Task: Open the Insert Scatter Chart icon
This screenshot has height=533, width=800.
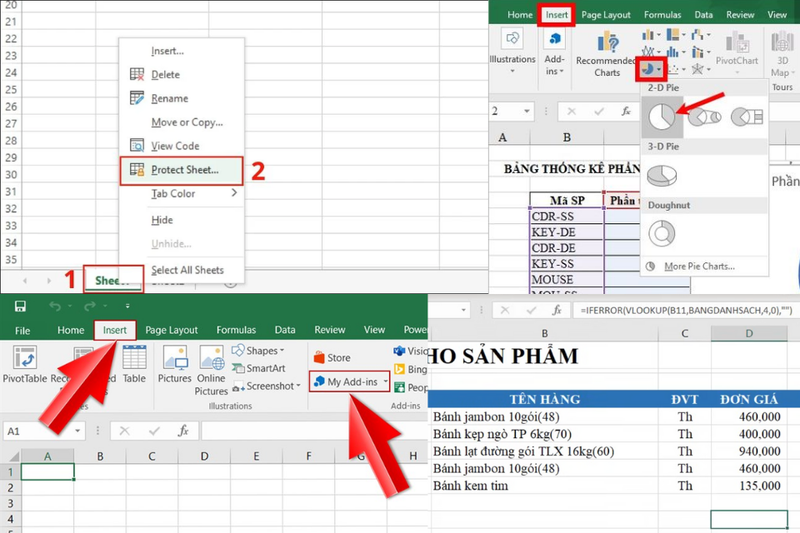Action: [x=676, y=69]
